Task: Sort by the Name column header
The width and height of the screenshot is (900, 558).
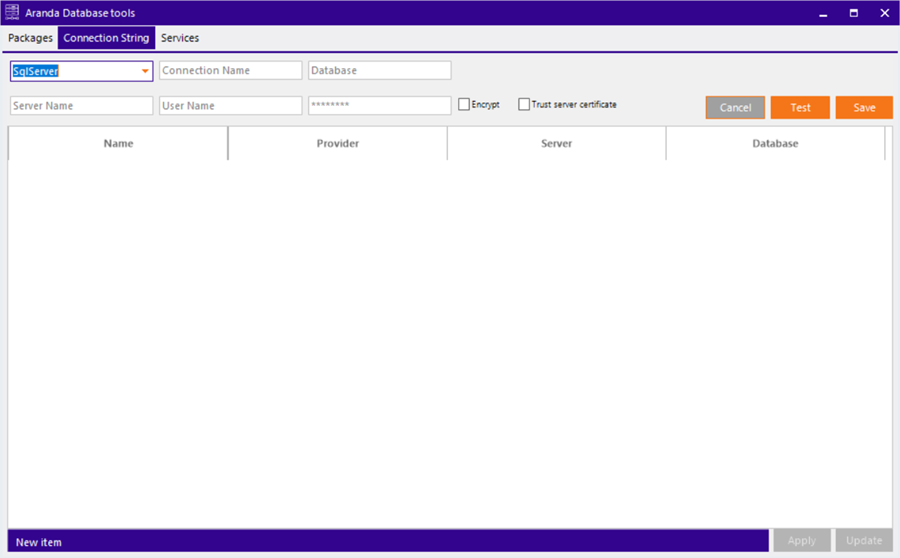Action: (x=118, y=144)
